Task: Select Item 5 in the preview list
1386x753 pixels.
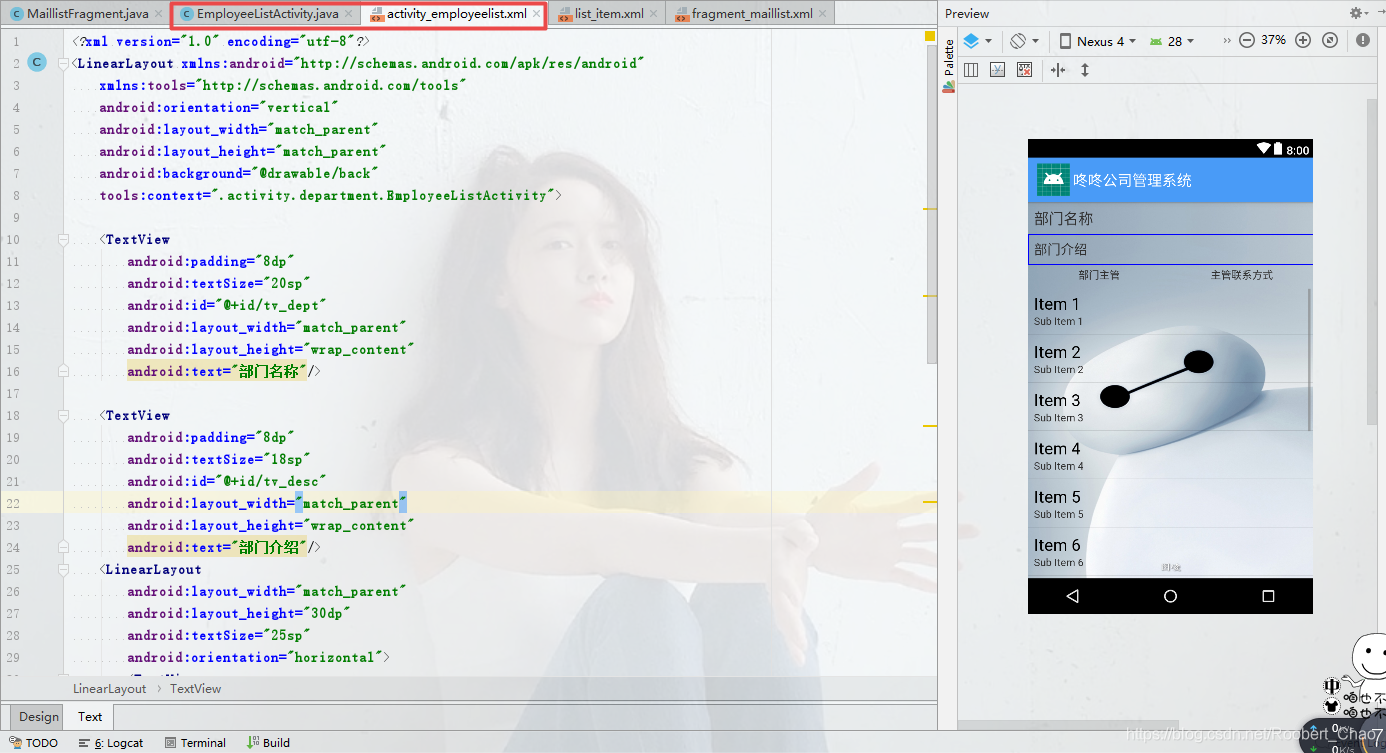Action: pos(1168,503)
